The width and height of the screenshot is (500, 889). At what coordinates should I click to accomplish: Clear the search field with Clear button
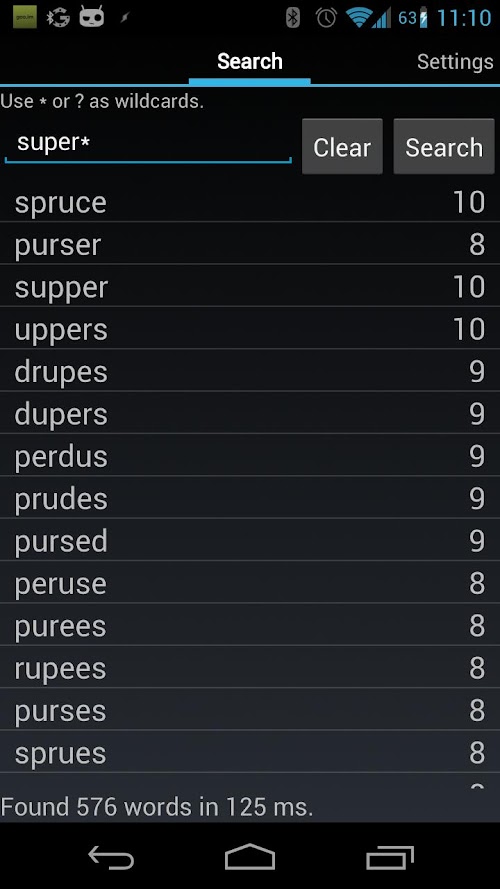(x=342, y=147)
